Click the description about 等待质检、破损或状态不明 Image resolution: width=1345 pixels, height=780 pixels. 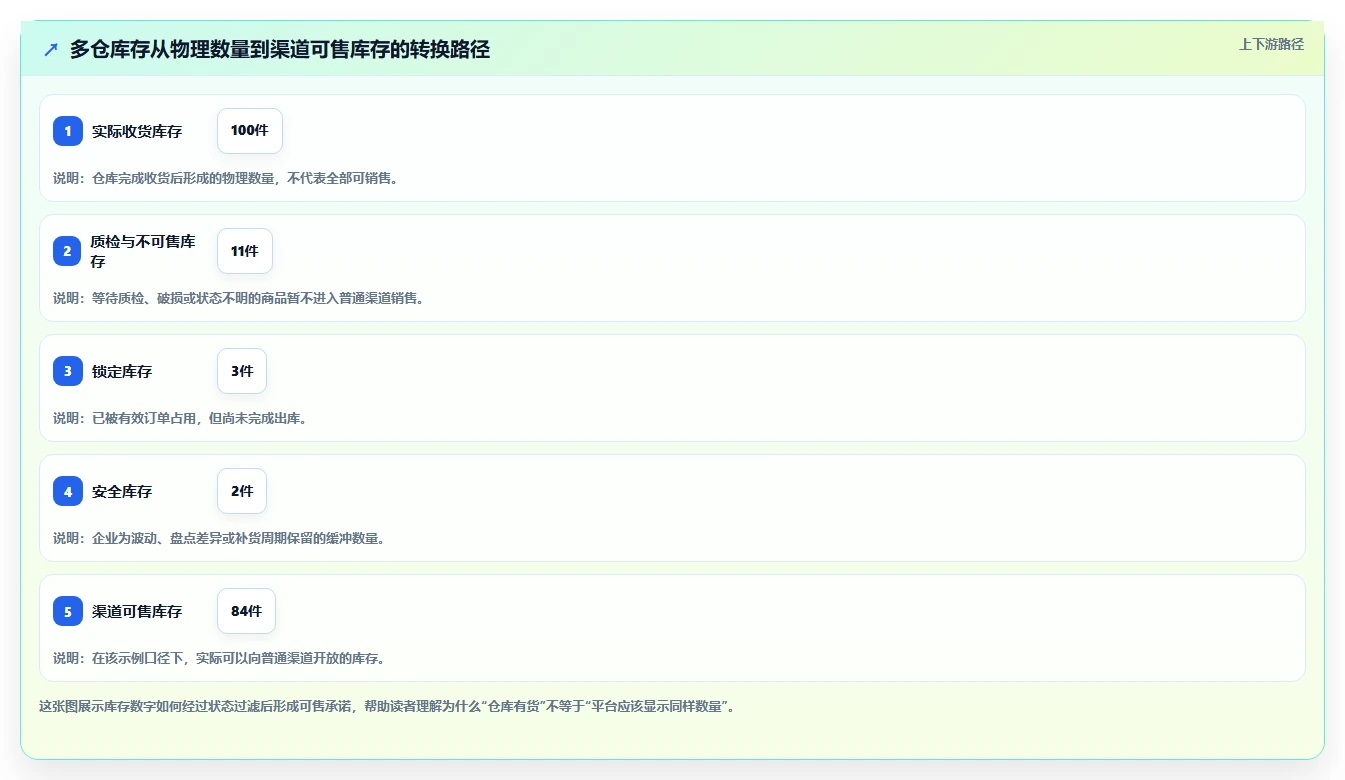pos(239,298)
